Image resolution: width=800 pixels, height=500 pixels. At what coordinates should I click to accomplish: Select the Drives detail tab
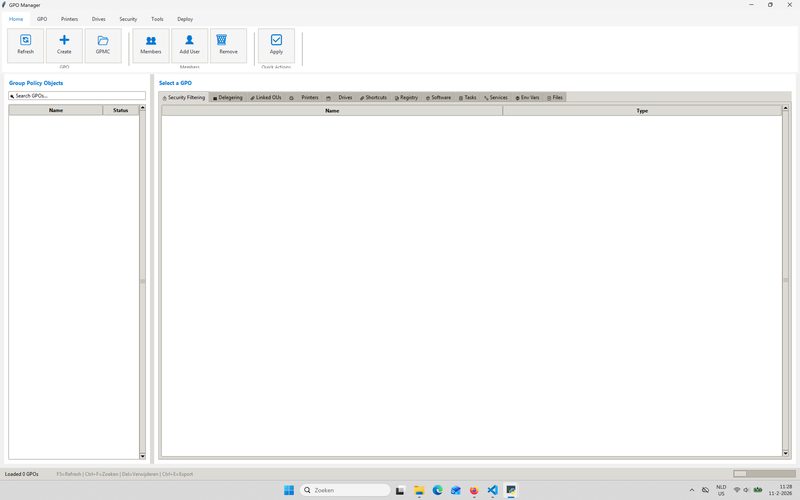(340, 97)
